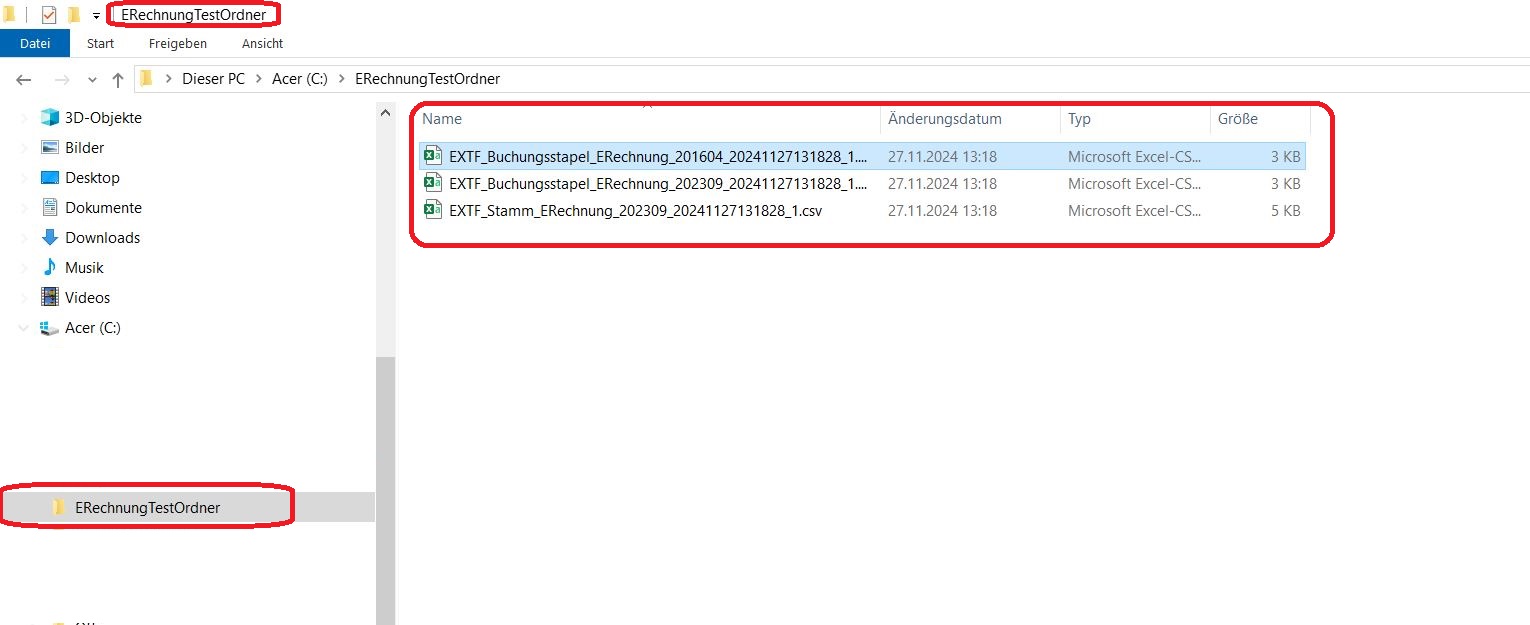The width and height of the screenshot is (1530, 625).
Task: Sort files by Änderungsdatum column header
Action: 945,119
